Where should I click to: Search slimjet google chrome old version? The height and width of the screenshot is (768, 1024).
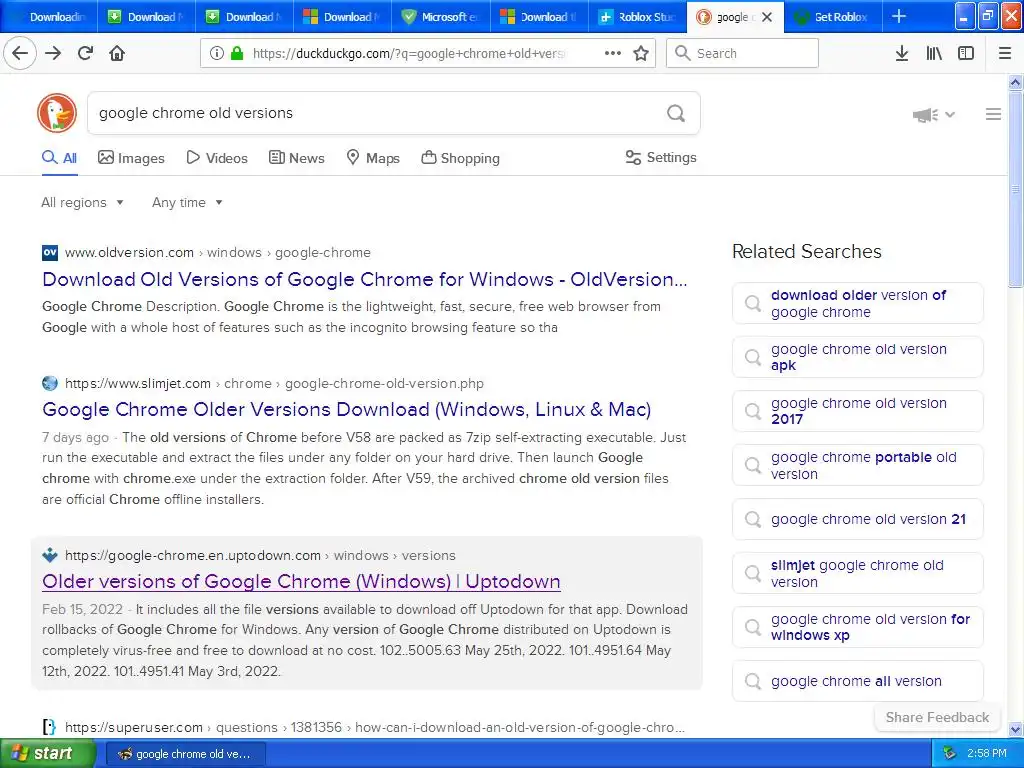click(857, 573)
